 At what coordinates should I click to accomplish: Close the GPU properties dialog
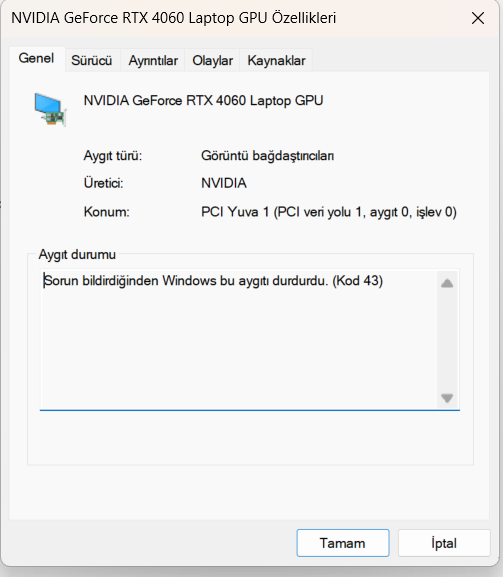point(478,18)
